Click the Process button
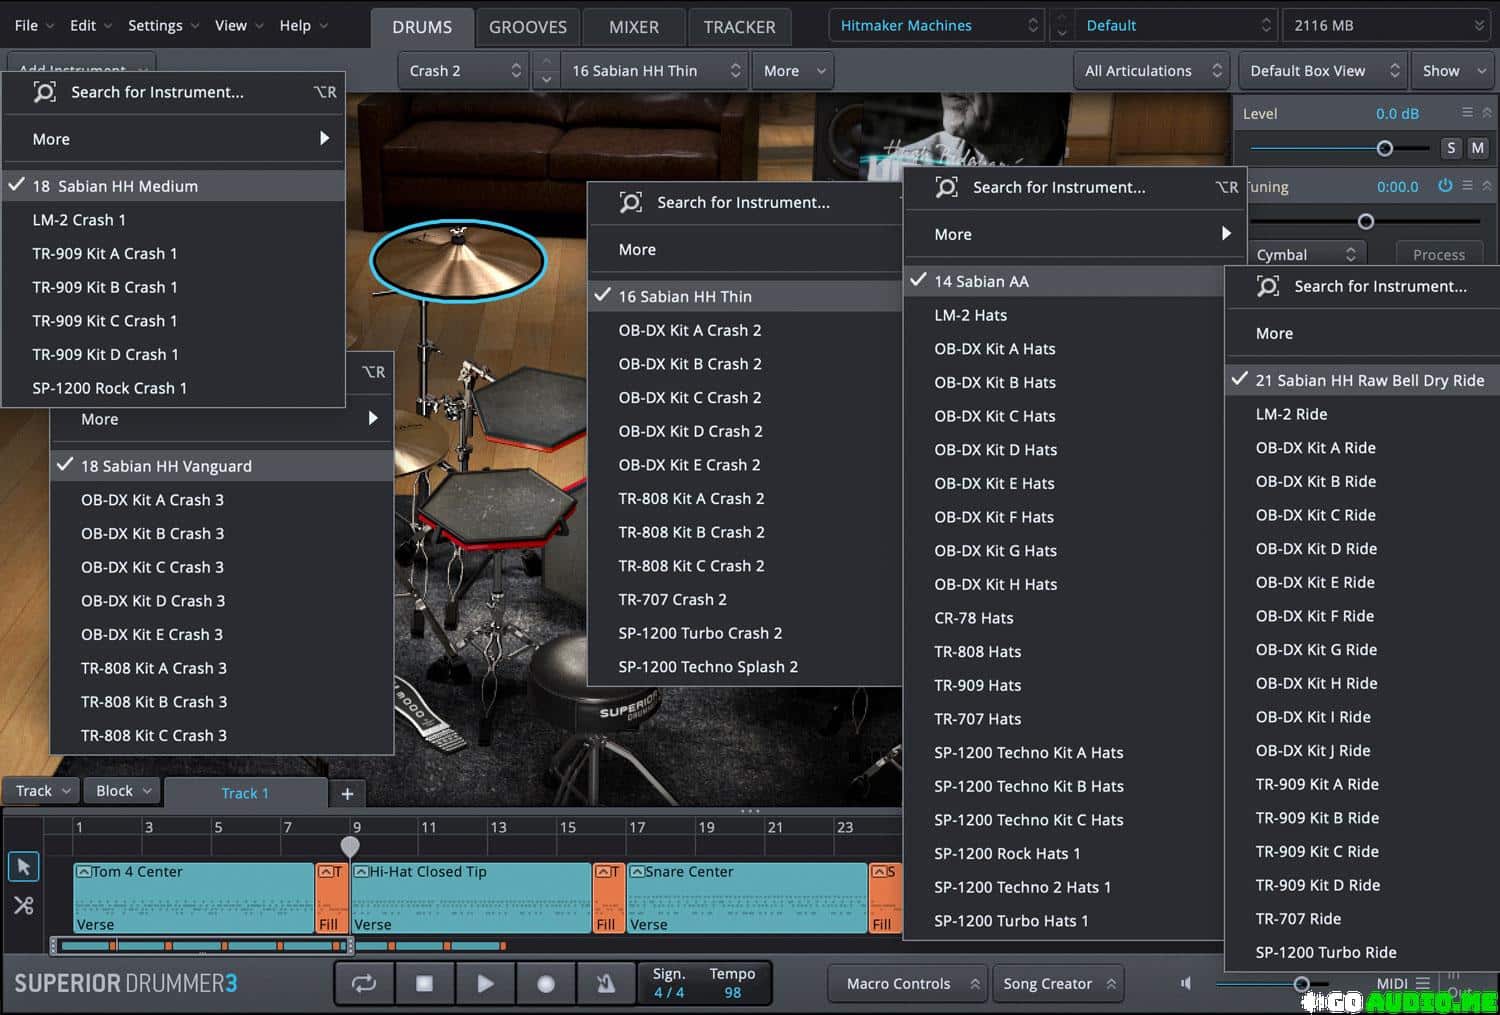Image resolution: width=1500 pixels, height=1015 pixels. (x=1438, y=255)
